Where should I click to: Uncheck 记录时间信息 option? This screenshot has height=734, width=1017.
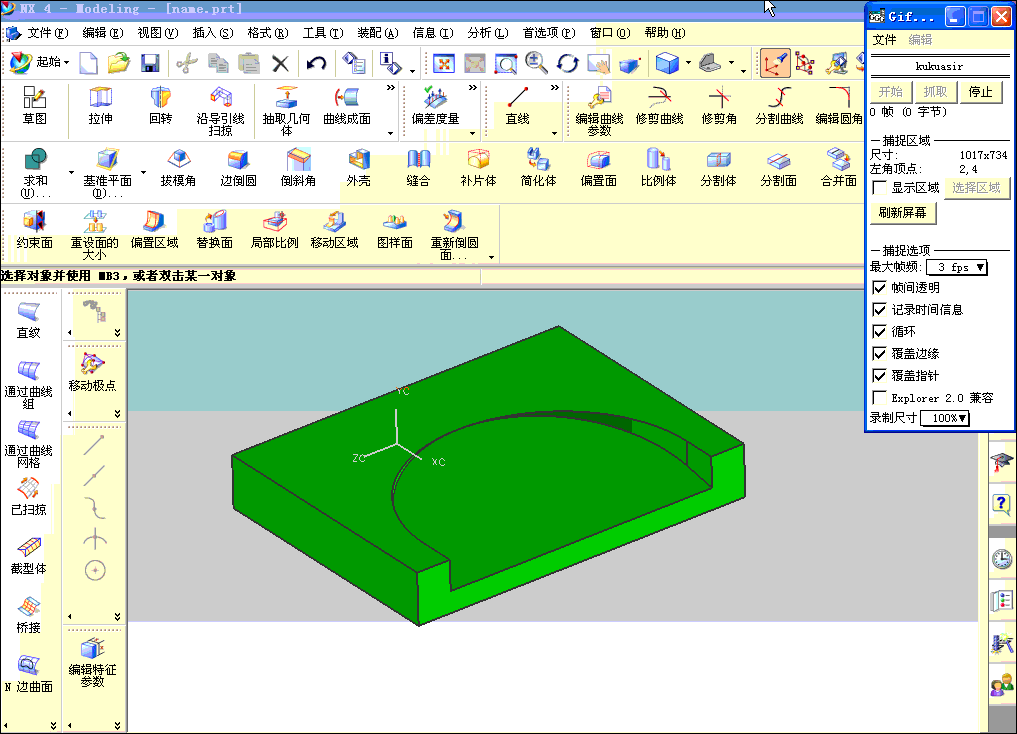[879, 309]
